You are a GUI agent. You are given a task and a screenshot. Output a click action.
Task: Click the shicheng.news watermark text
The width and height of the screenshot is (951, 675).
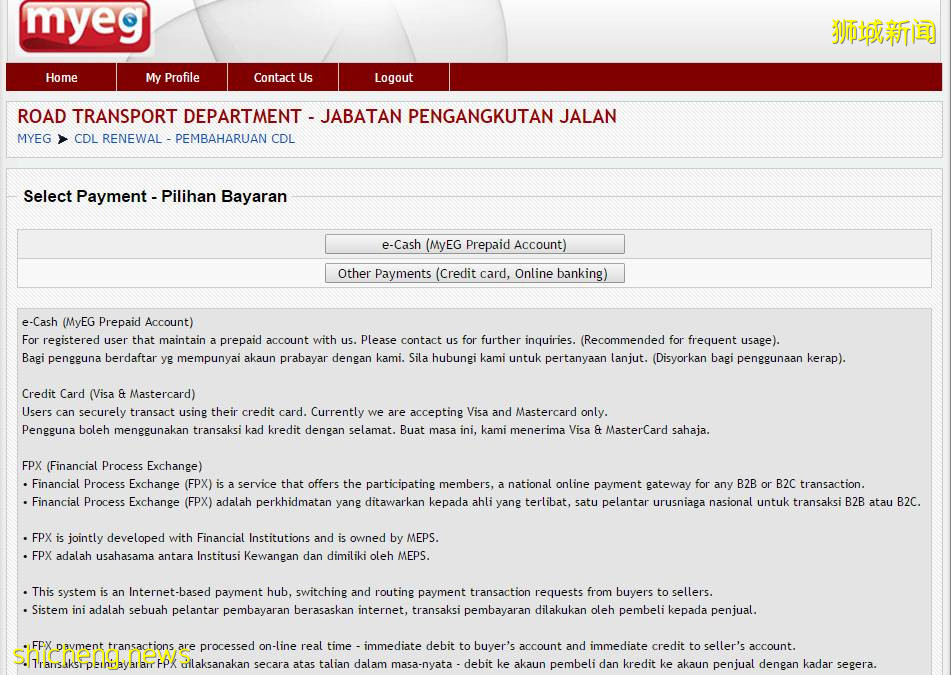(100, 655)
